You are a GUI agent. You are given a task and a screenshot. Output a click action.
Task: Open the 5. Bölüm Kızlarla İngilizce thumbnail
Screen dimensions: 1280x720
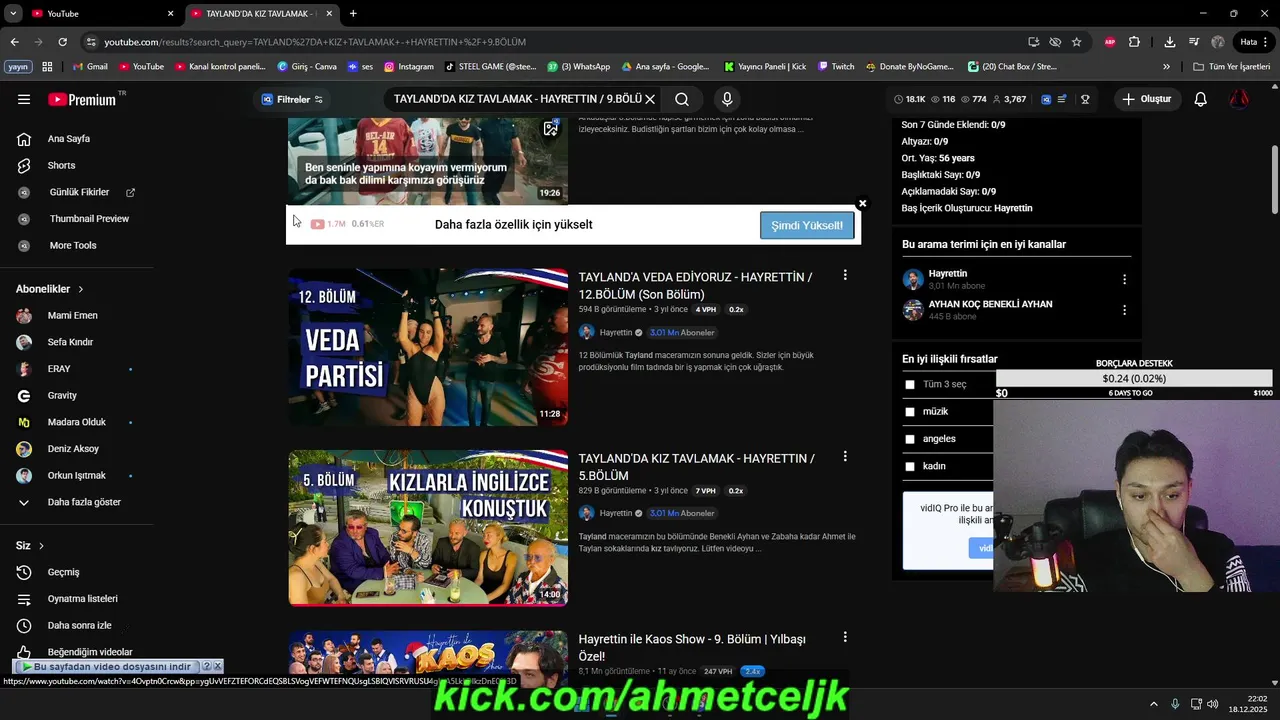point(428,528)
